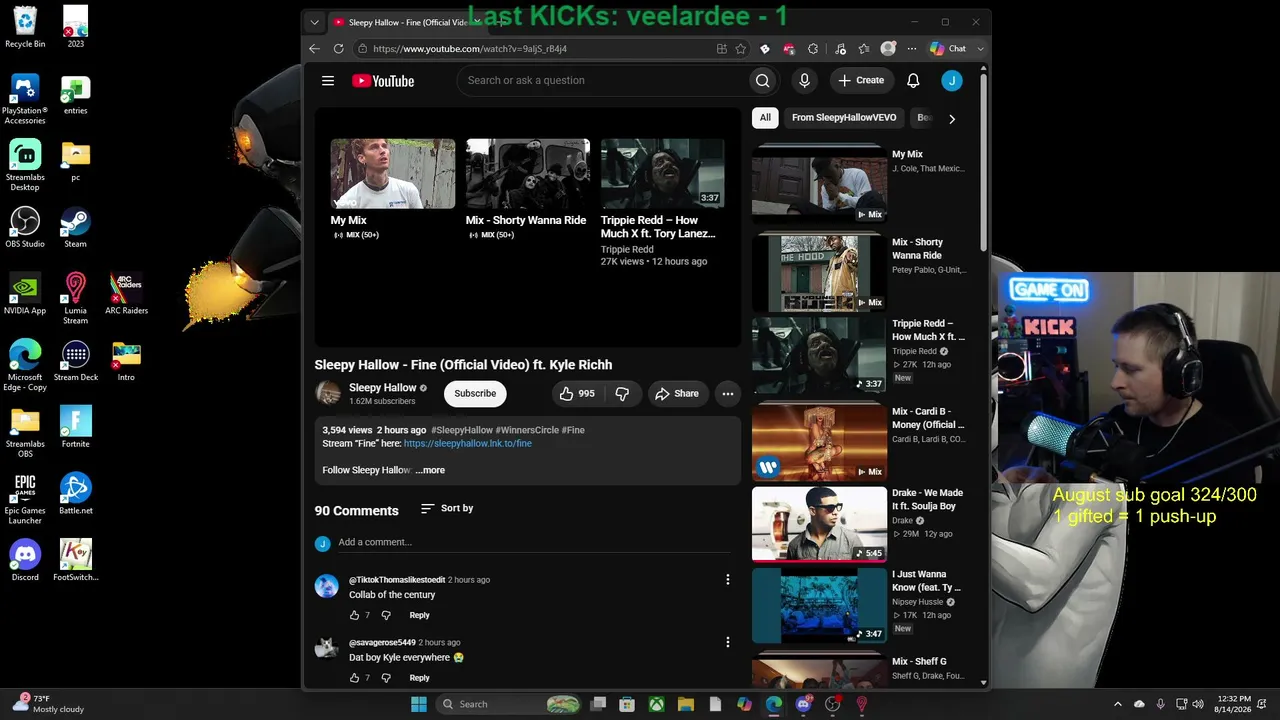
Task: Open Edge settings and more menu
Action: [x=911, y=49]
